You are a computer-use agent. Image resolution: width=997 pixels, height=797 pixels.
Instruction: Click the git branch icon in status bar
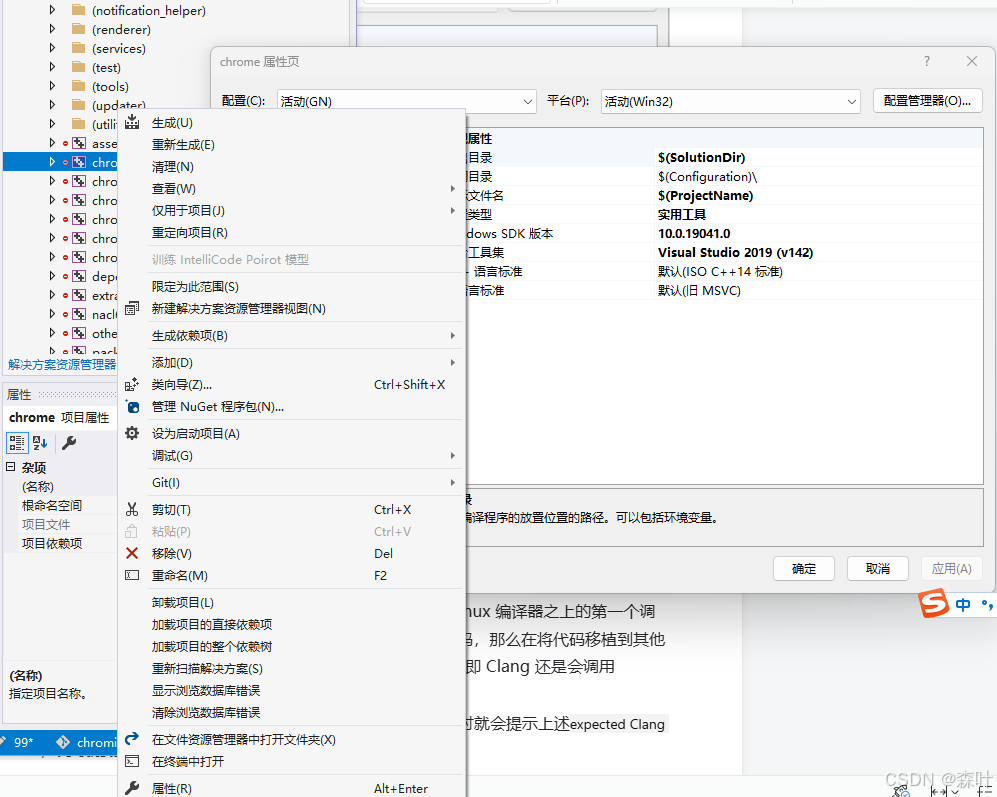63,742
